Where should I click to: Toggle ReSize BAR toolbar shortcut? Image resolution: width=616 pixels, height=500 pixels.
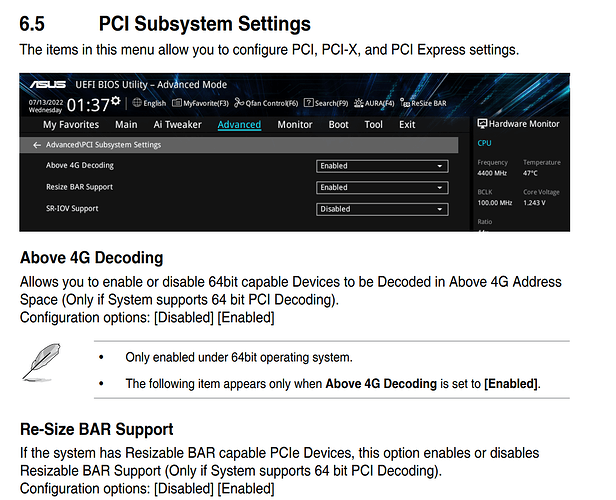click(423, 103)
